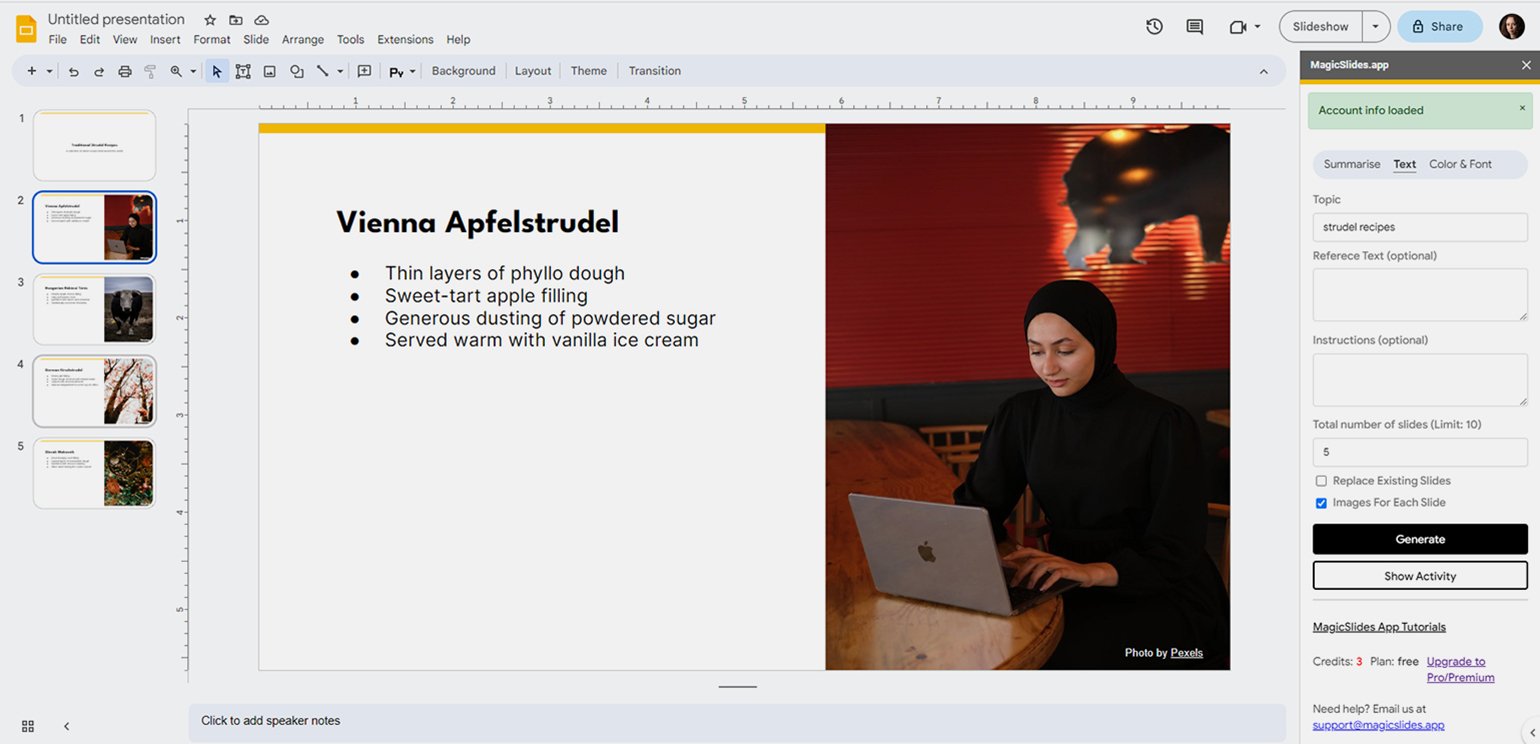Choose the shape tool
Viewport: 1540px width, 744px height.
coord(297,71)
